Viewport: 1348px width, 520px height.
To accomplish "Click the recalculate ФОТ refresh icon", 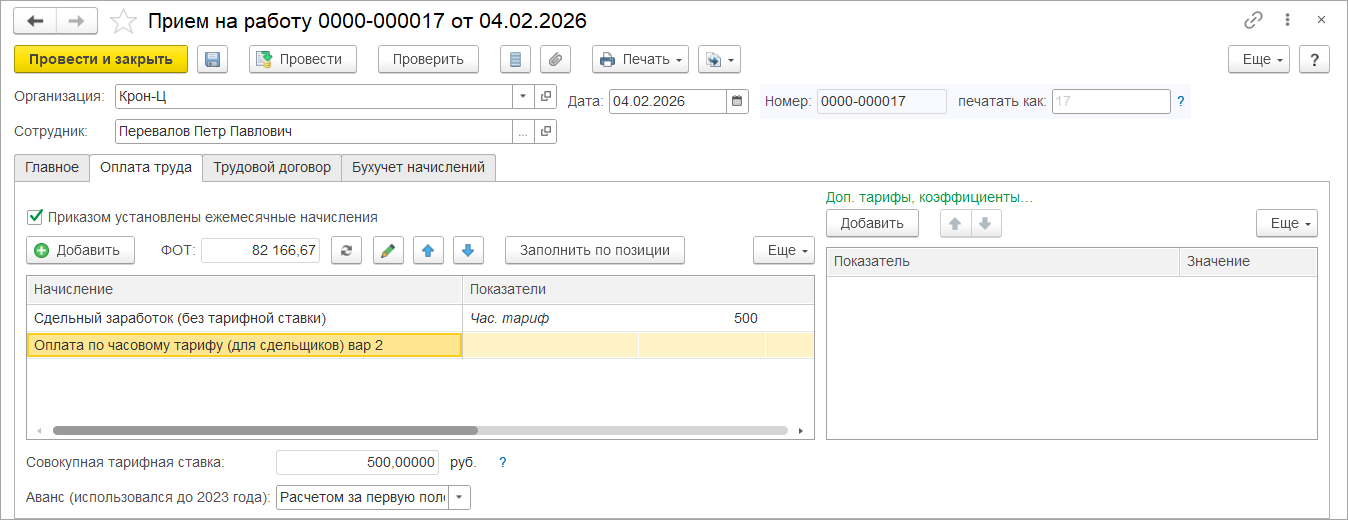I will pos(346,250).
